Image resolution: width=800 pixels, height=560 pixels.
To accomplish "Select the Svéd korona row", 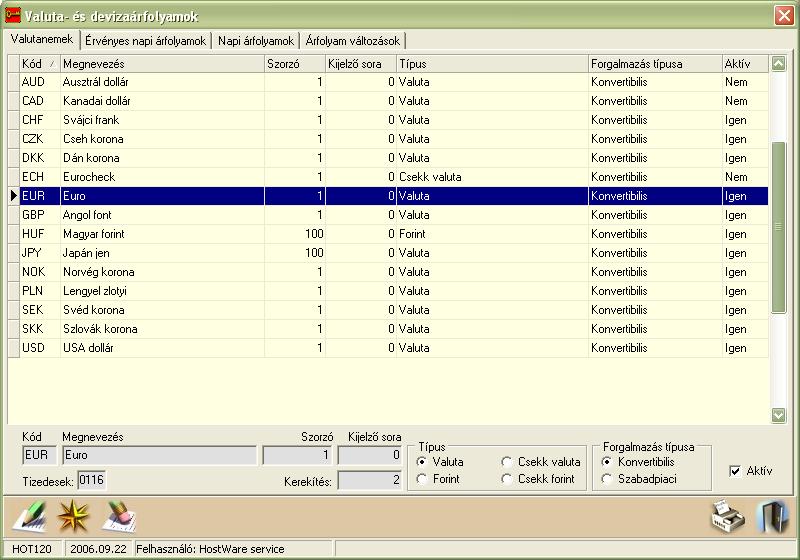I will [394, 310].
